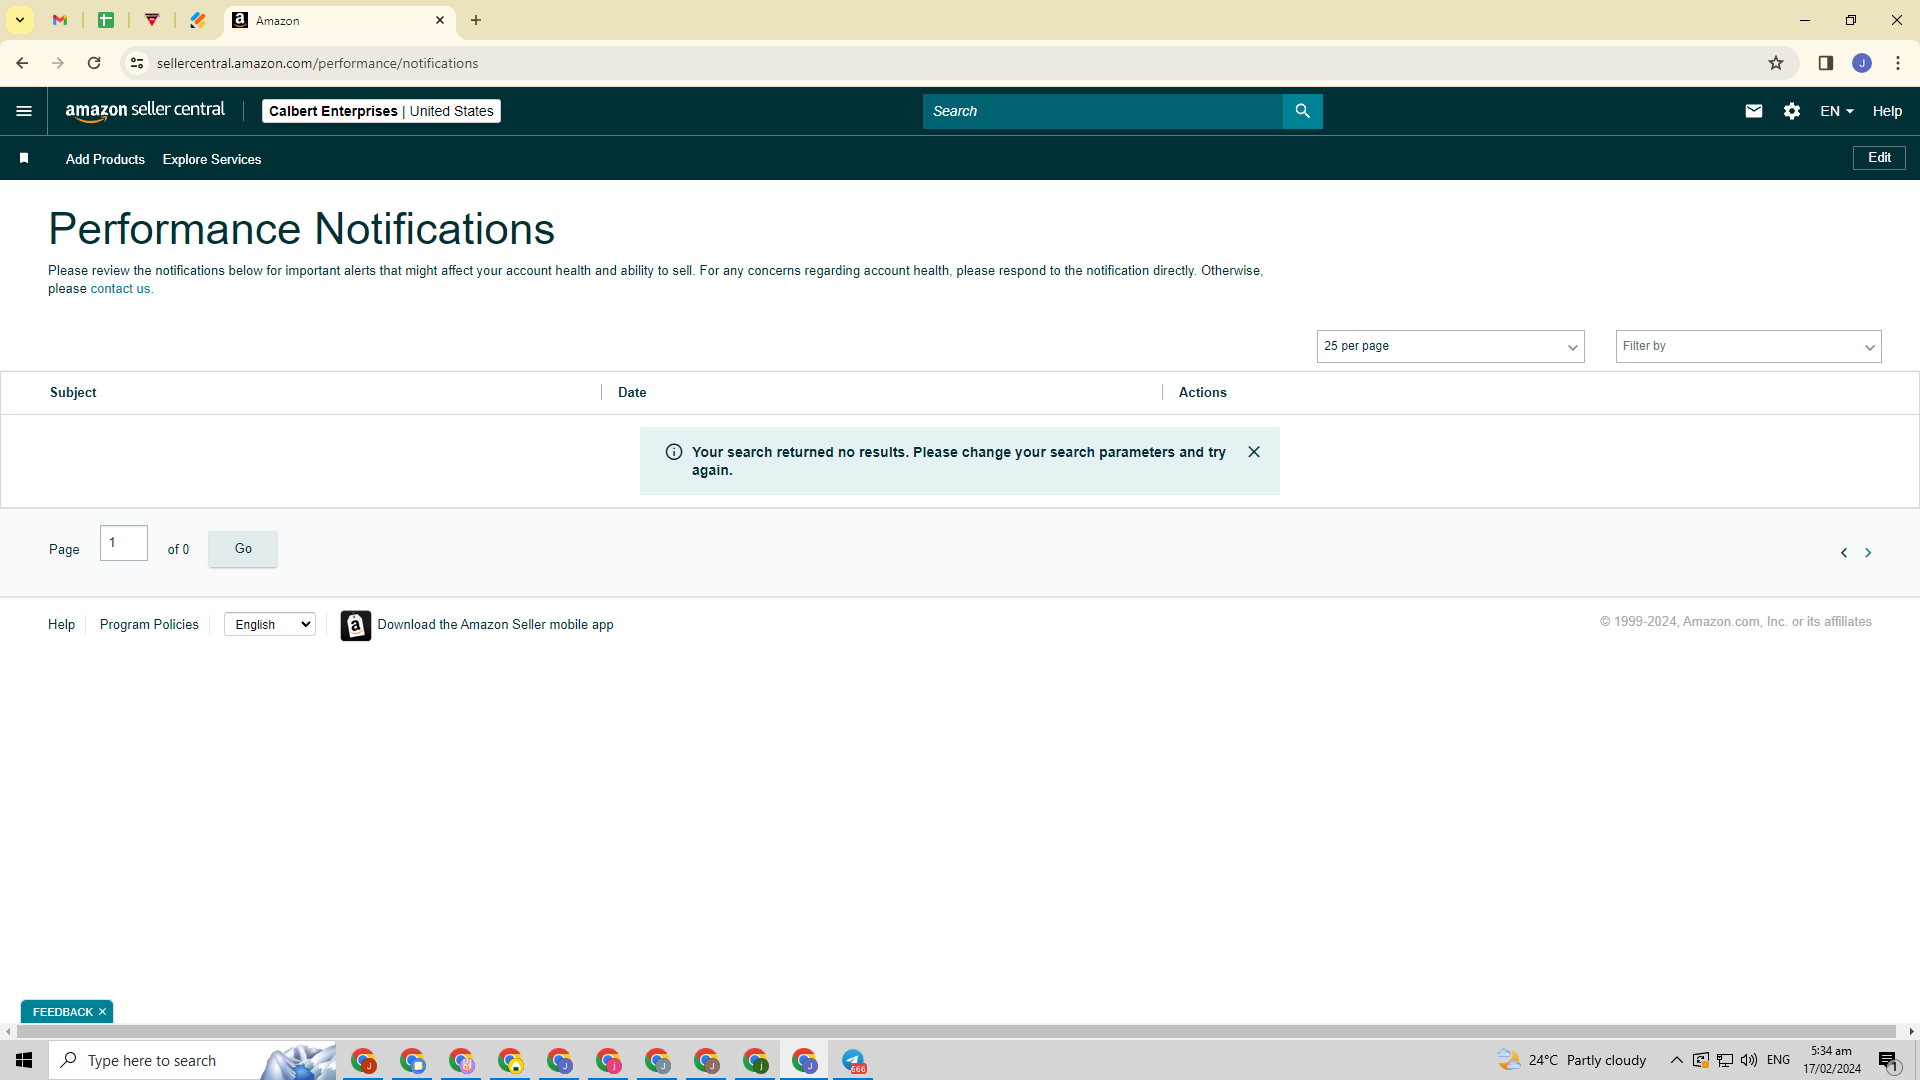Image resolution: width=1920 pixels, height=1080 pixels.
Task: Follow the contact us link
Action: (120, 289)
